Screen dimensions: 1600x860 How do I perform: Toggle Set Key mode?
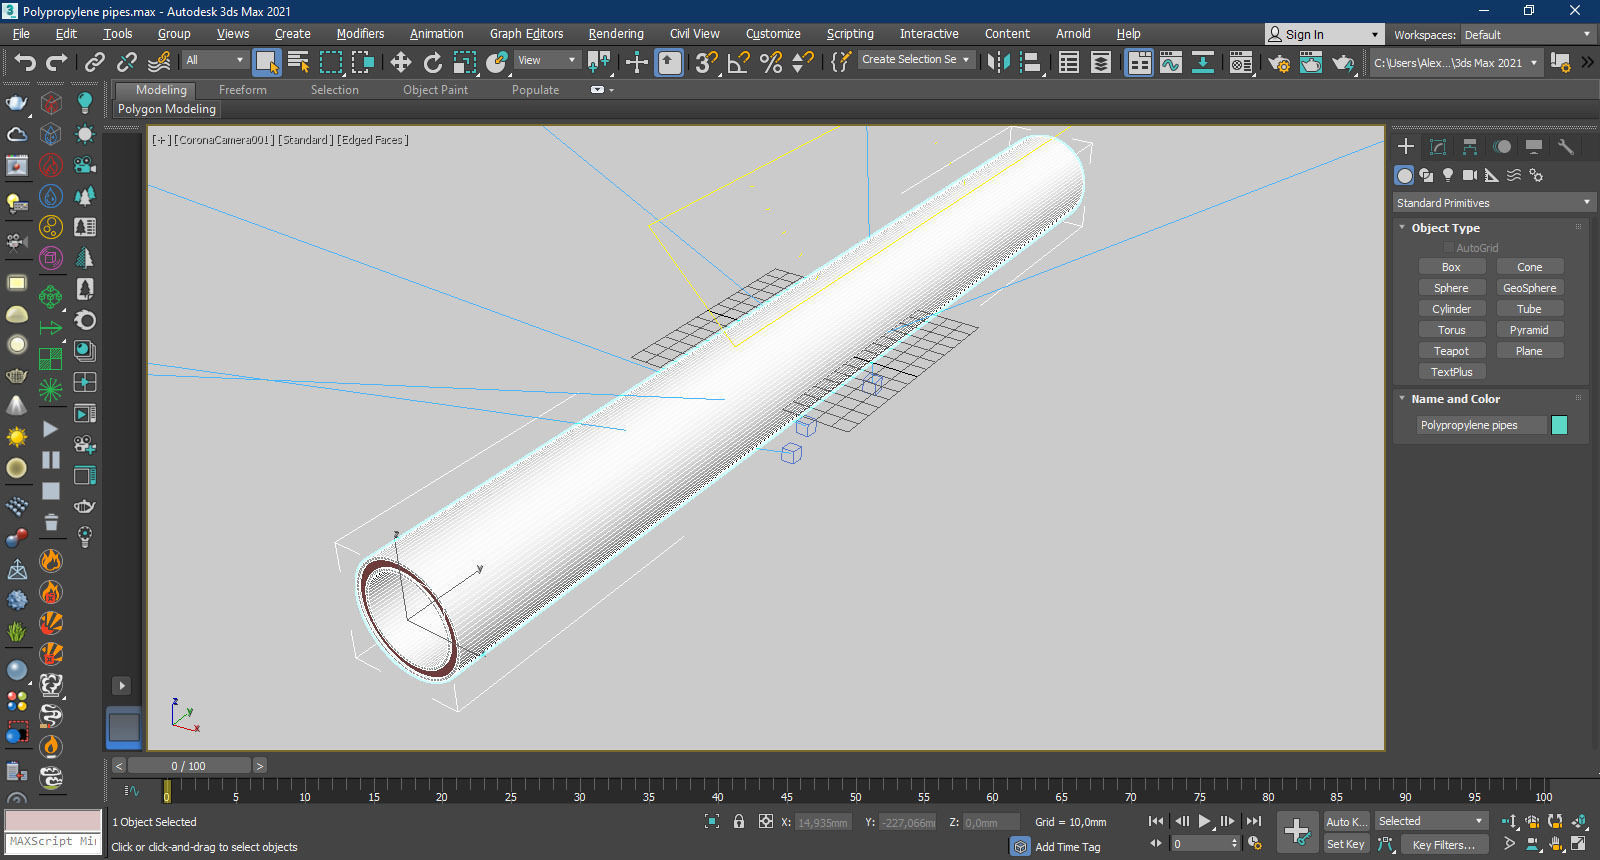pos(1345,844)
